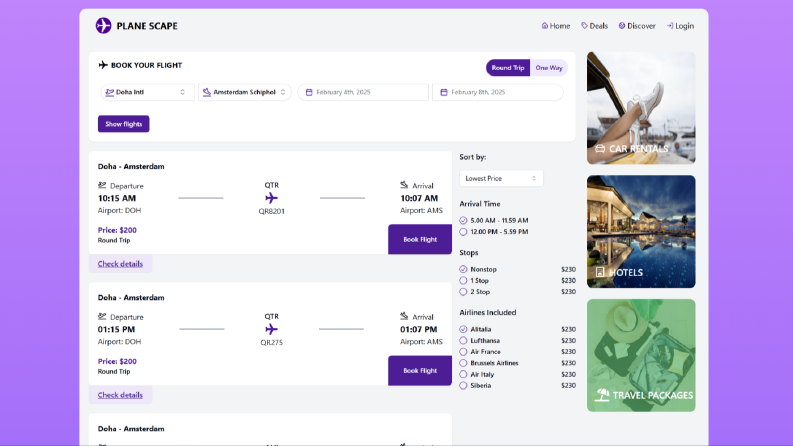Go to Home in navigation
Screen dimensions: 793x446
pos(556,26)
